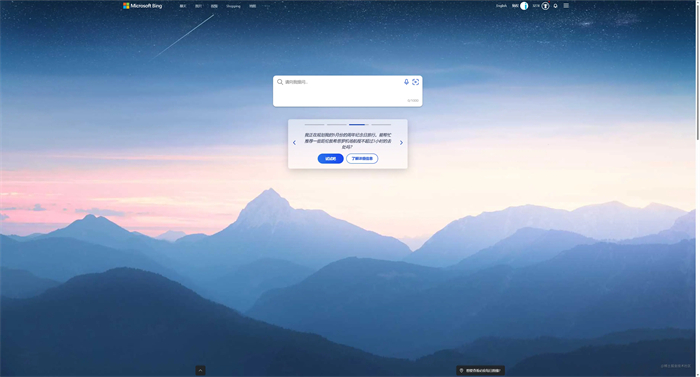This screenshot has height=377, width=700.
Task: Open the Shopping nav item
Action: coord(233,6)
